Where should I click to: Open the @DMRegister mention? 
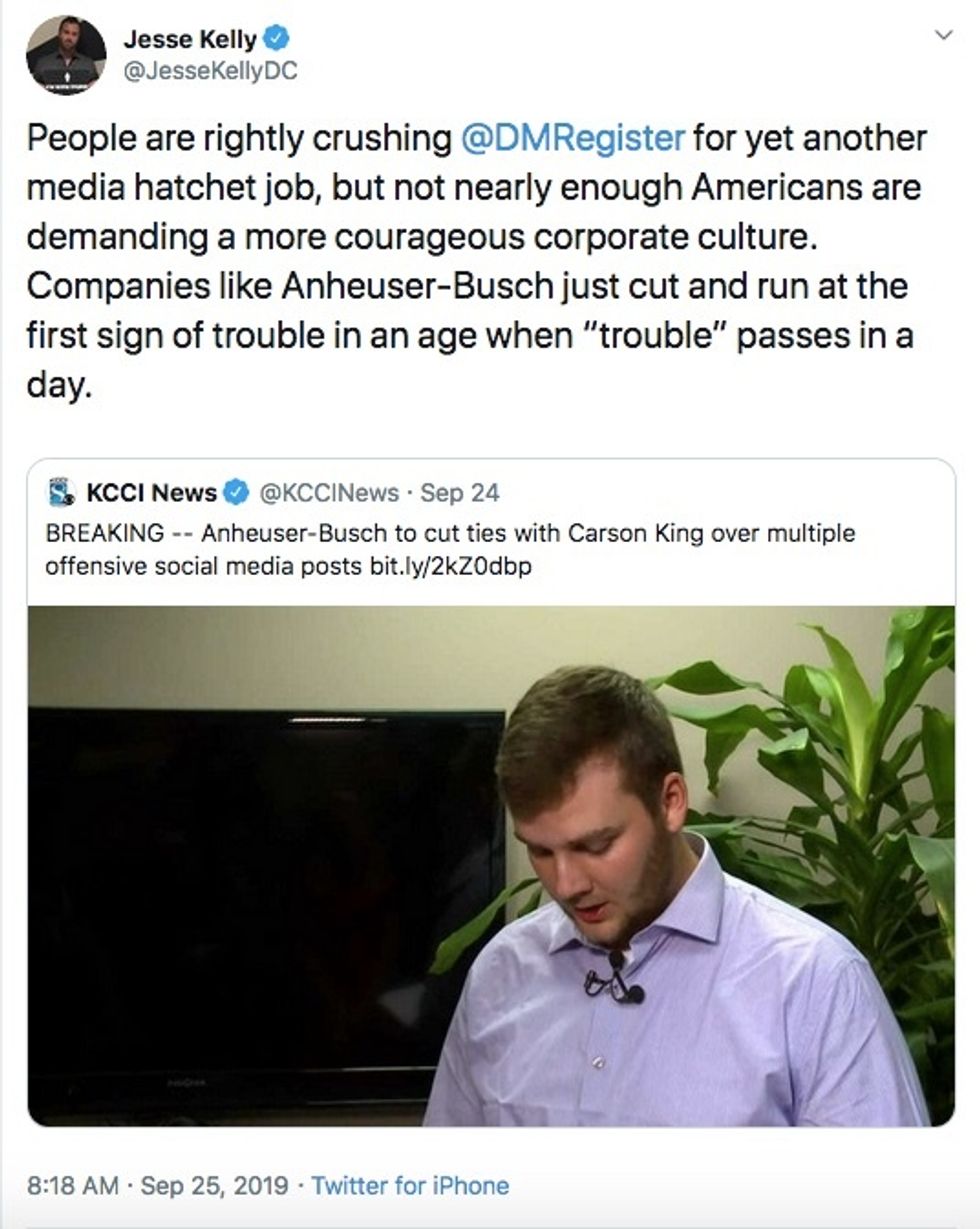572,139
